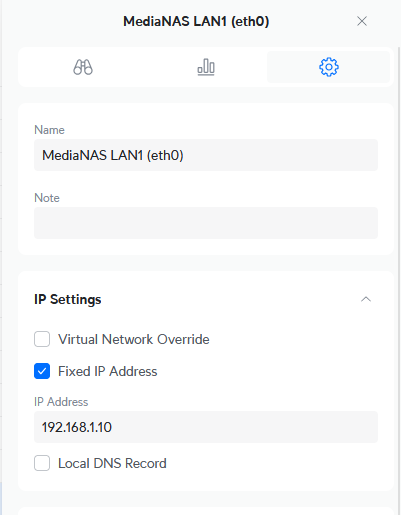Tick the Local DNS Record checkbox

42,463
